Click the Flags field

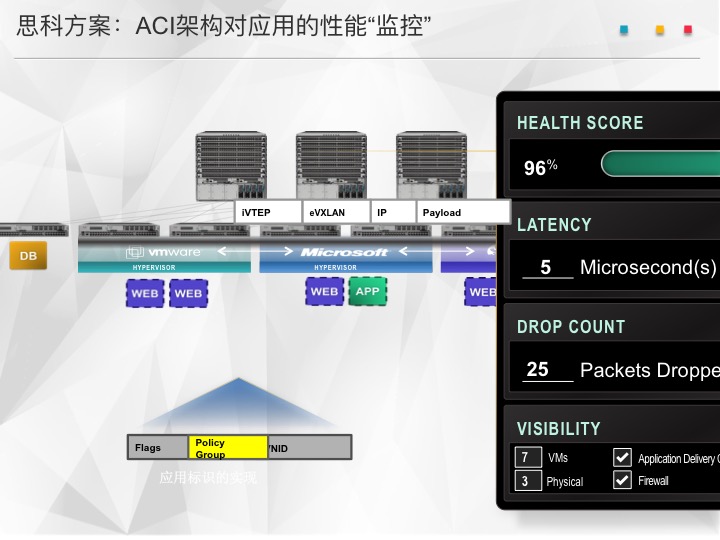click(158, 448)
